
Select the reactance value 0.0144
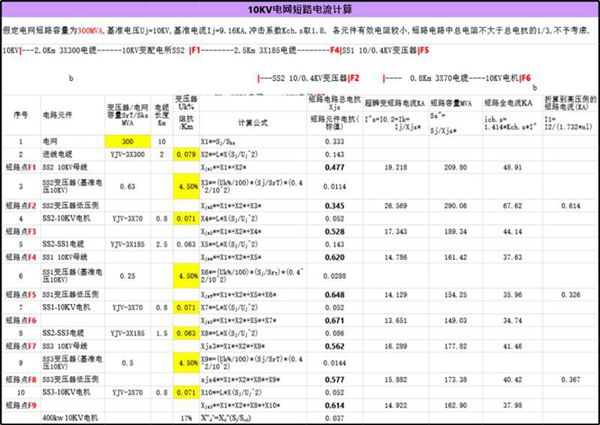334,363
